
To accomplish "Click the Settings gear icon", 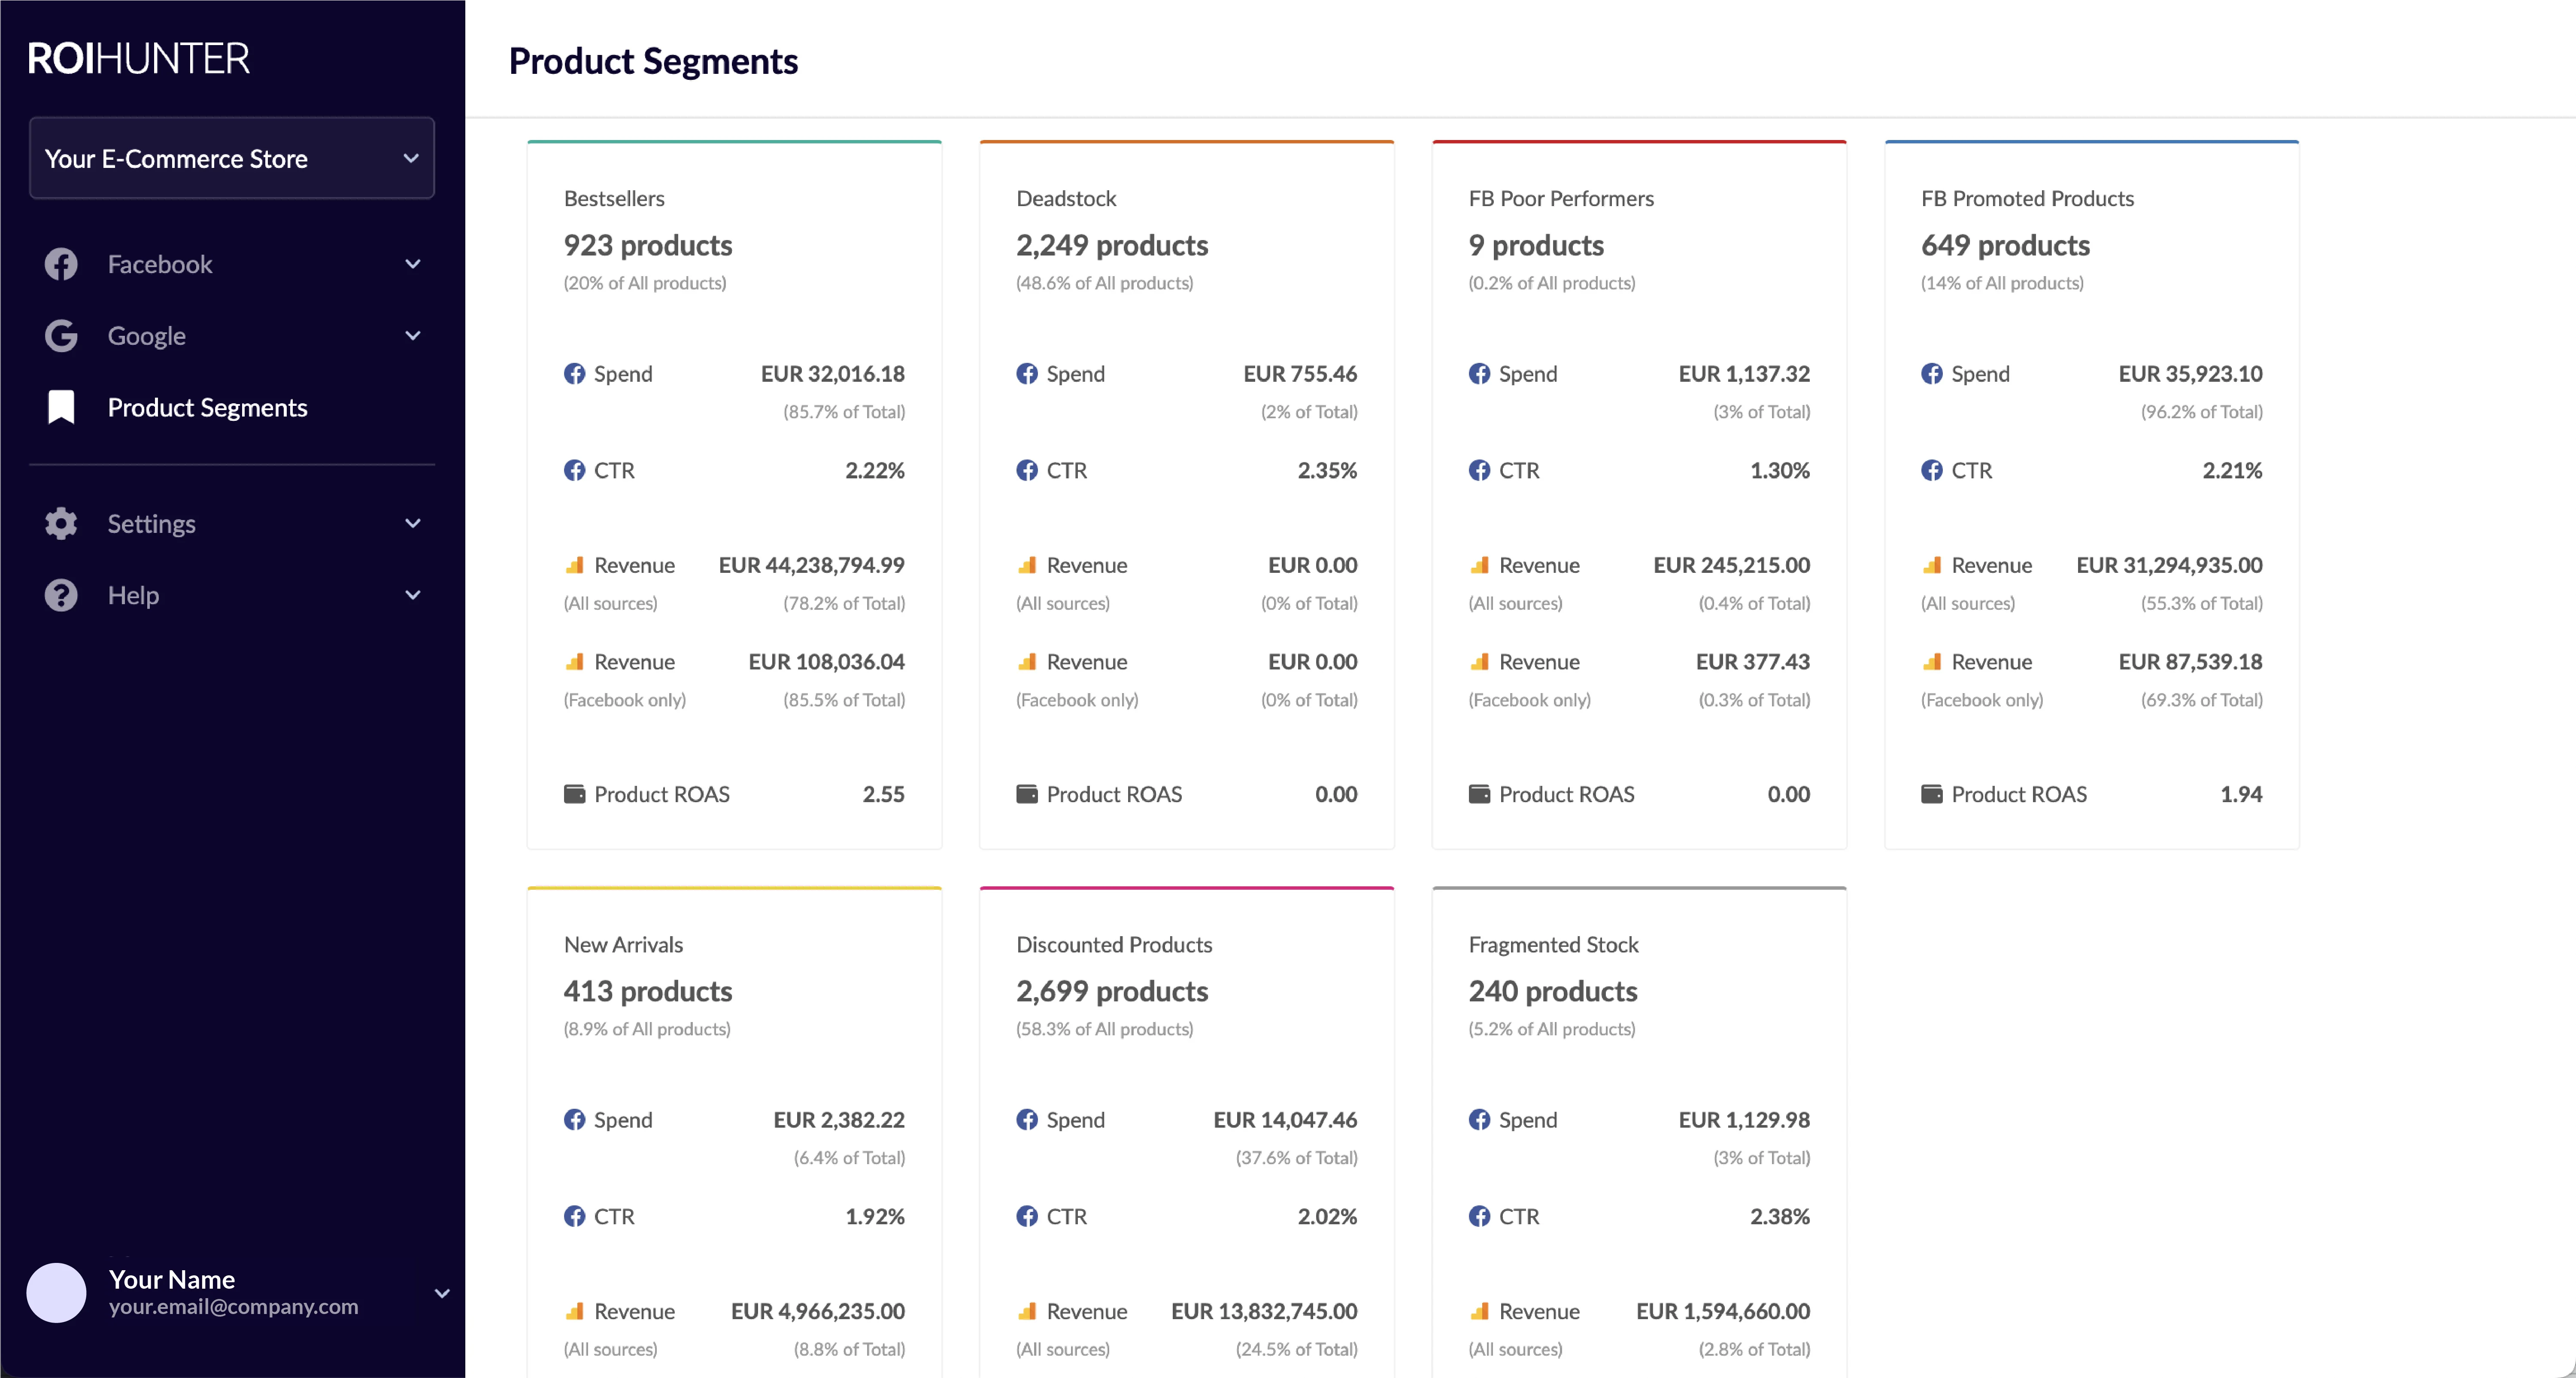I will click(x=61, y=523).
